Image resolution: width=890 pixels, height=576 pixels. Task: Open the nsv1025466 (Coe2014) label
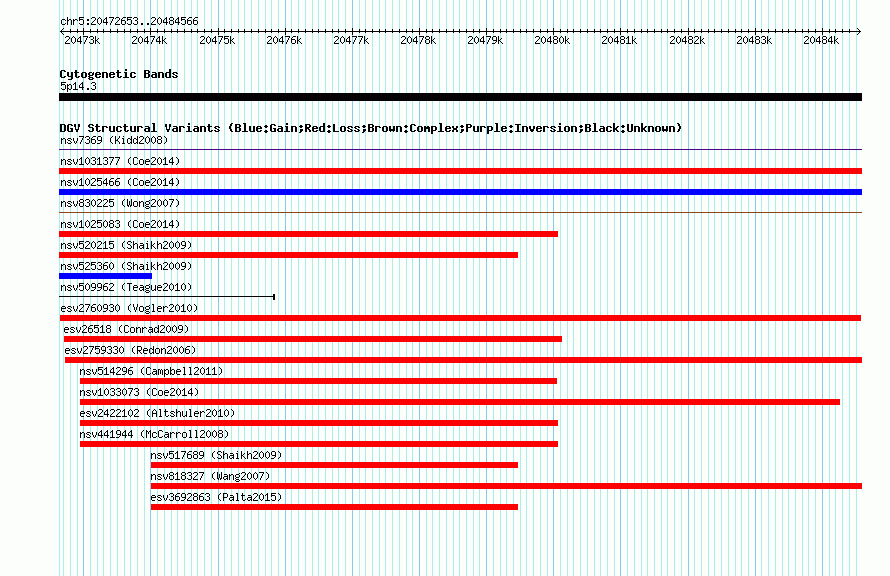120,182
